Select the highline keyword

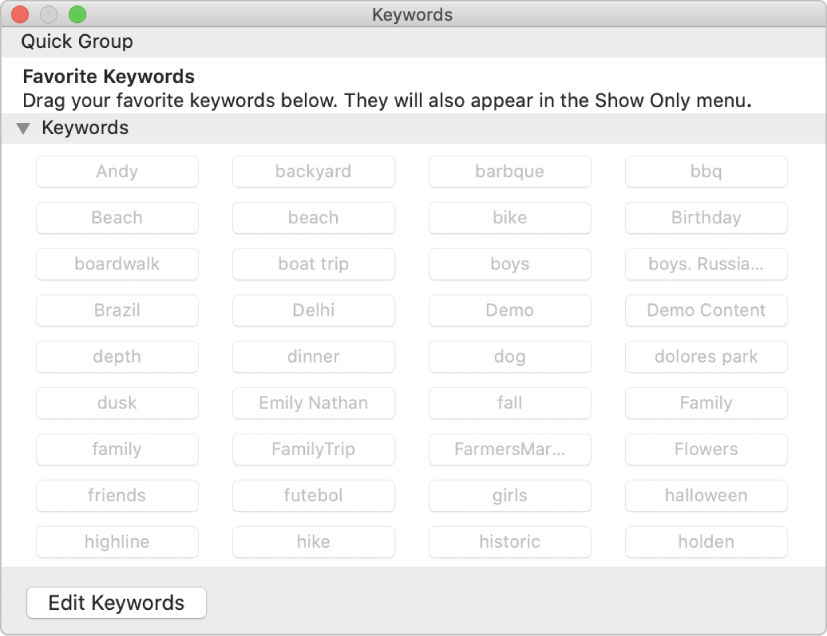tap(117, 543)
